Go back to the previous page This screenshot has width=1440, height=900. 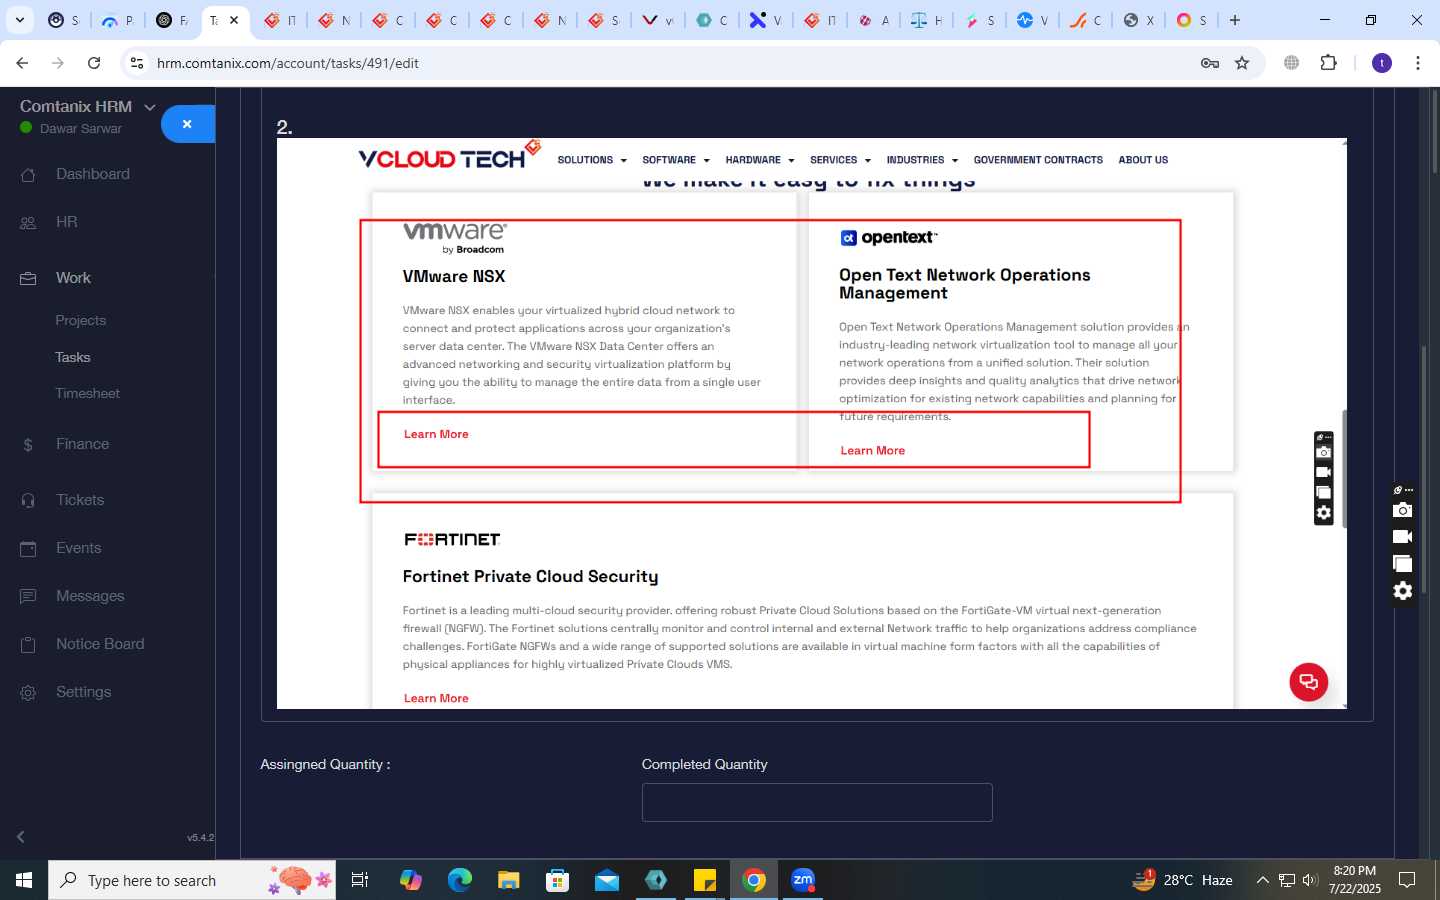pos(22,63)
